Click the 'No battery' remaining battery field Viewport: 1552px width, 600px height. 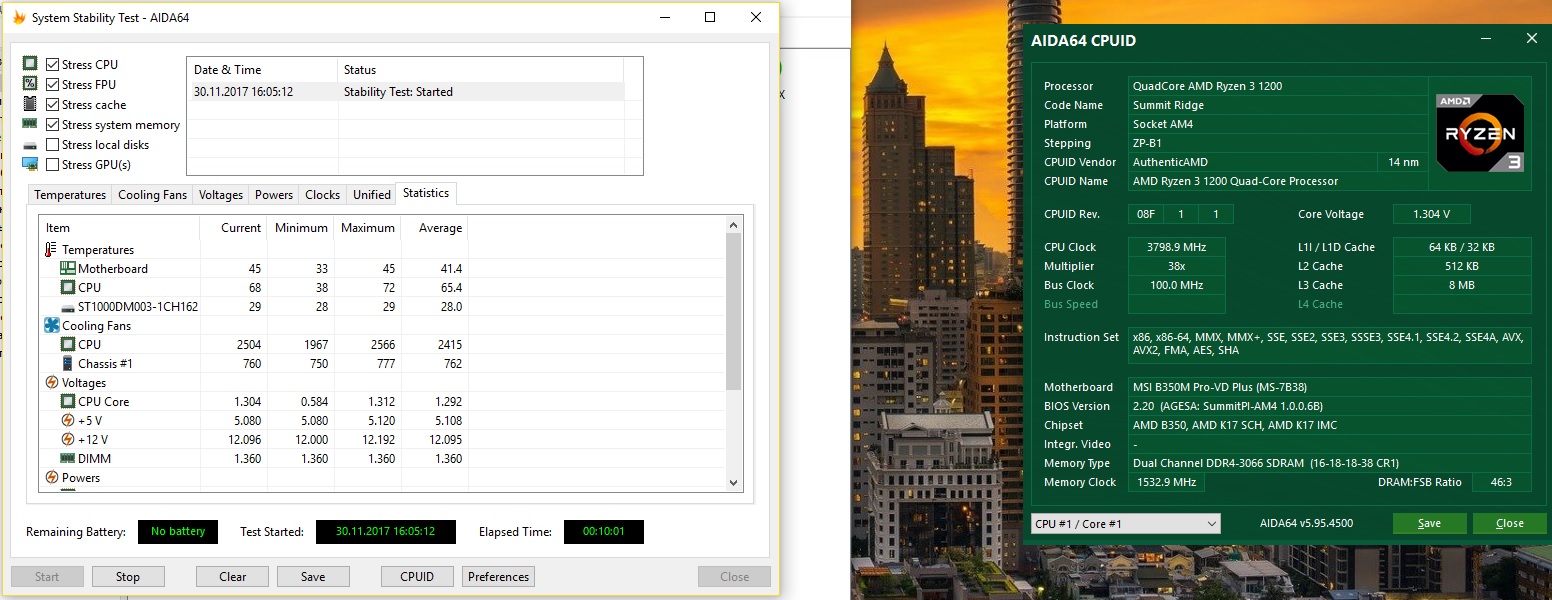178,532
